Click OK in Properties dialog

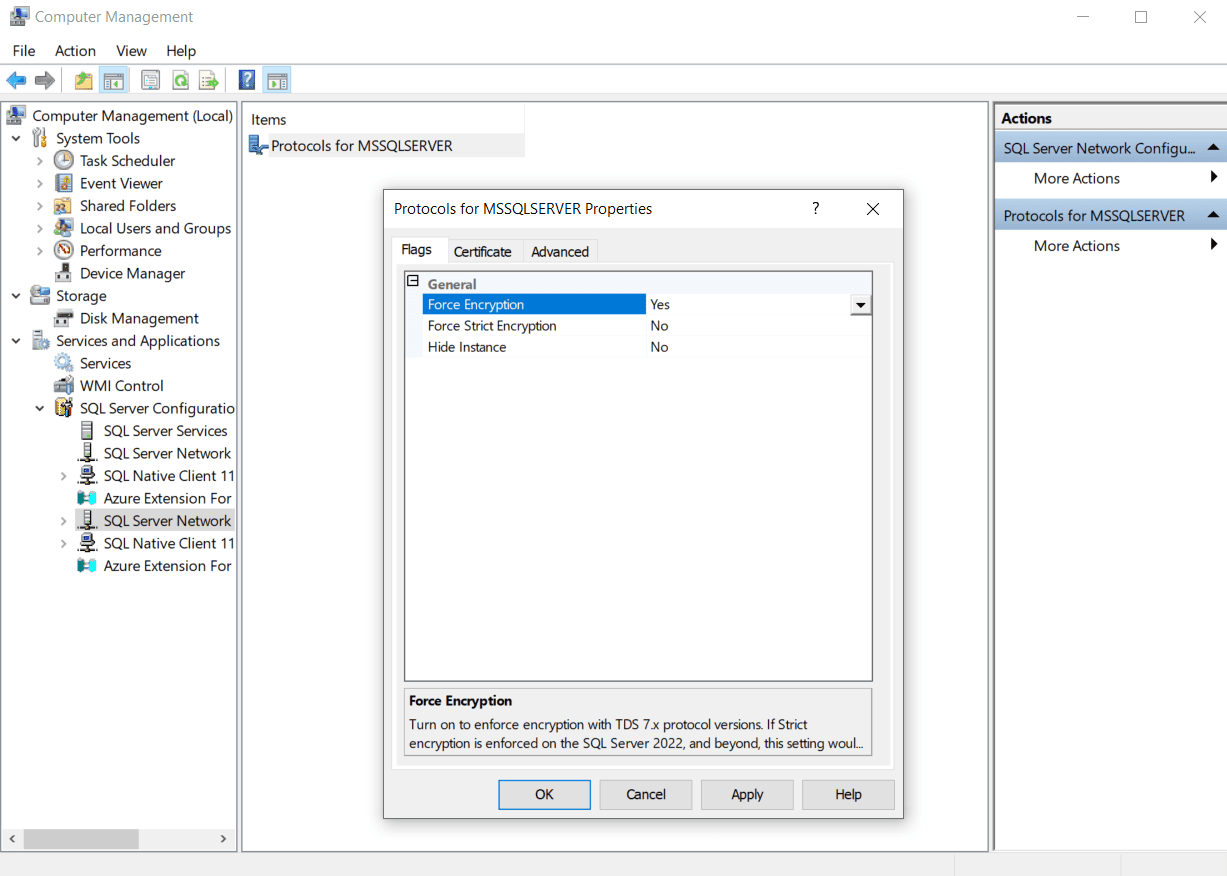click(544, 795)
